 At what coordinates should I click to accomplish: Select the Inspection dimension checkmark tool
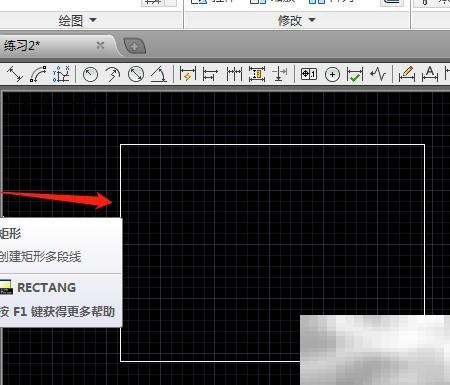tap(355, 74)
